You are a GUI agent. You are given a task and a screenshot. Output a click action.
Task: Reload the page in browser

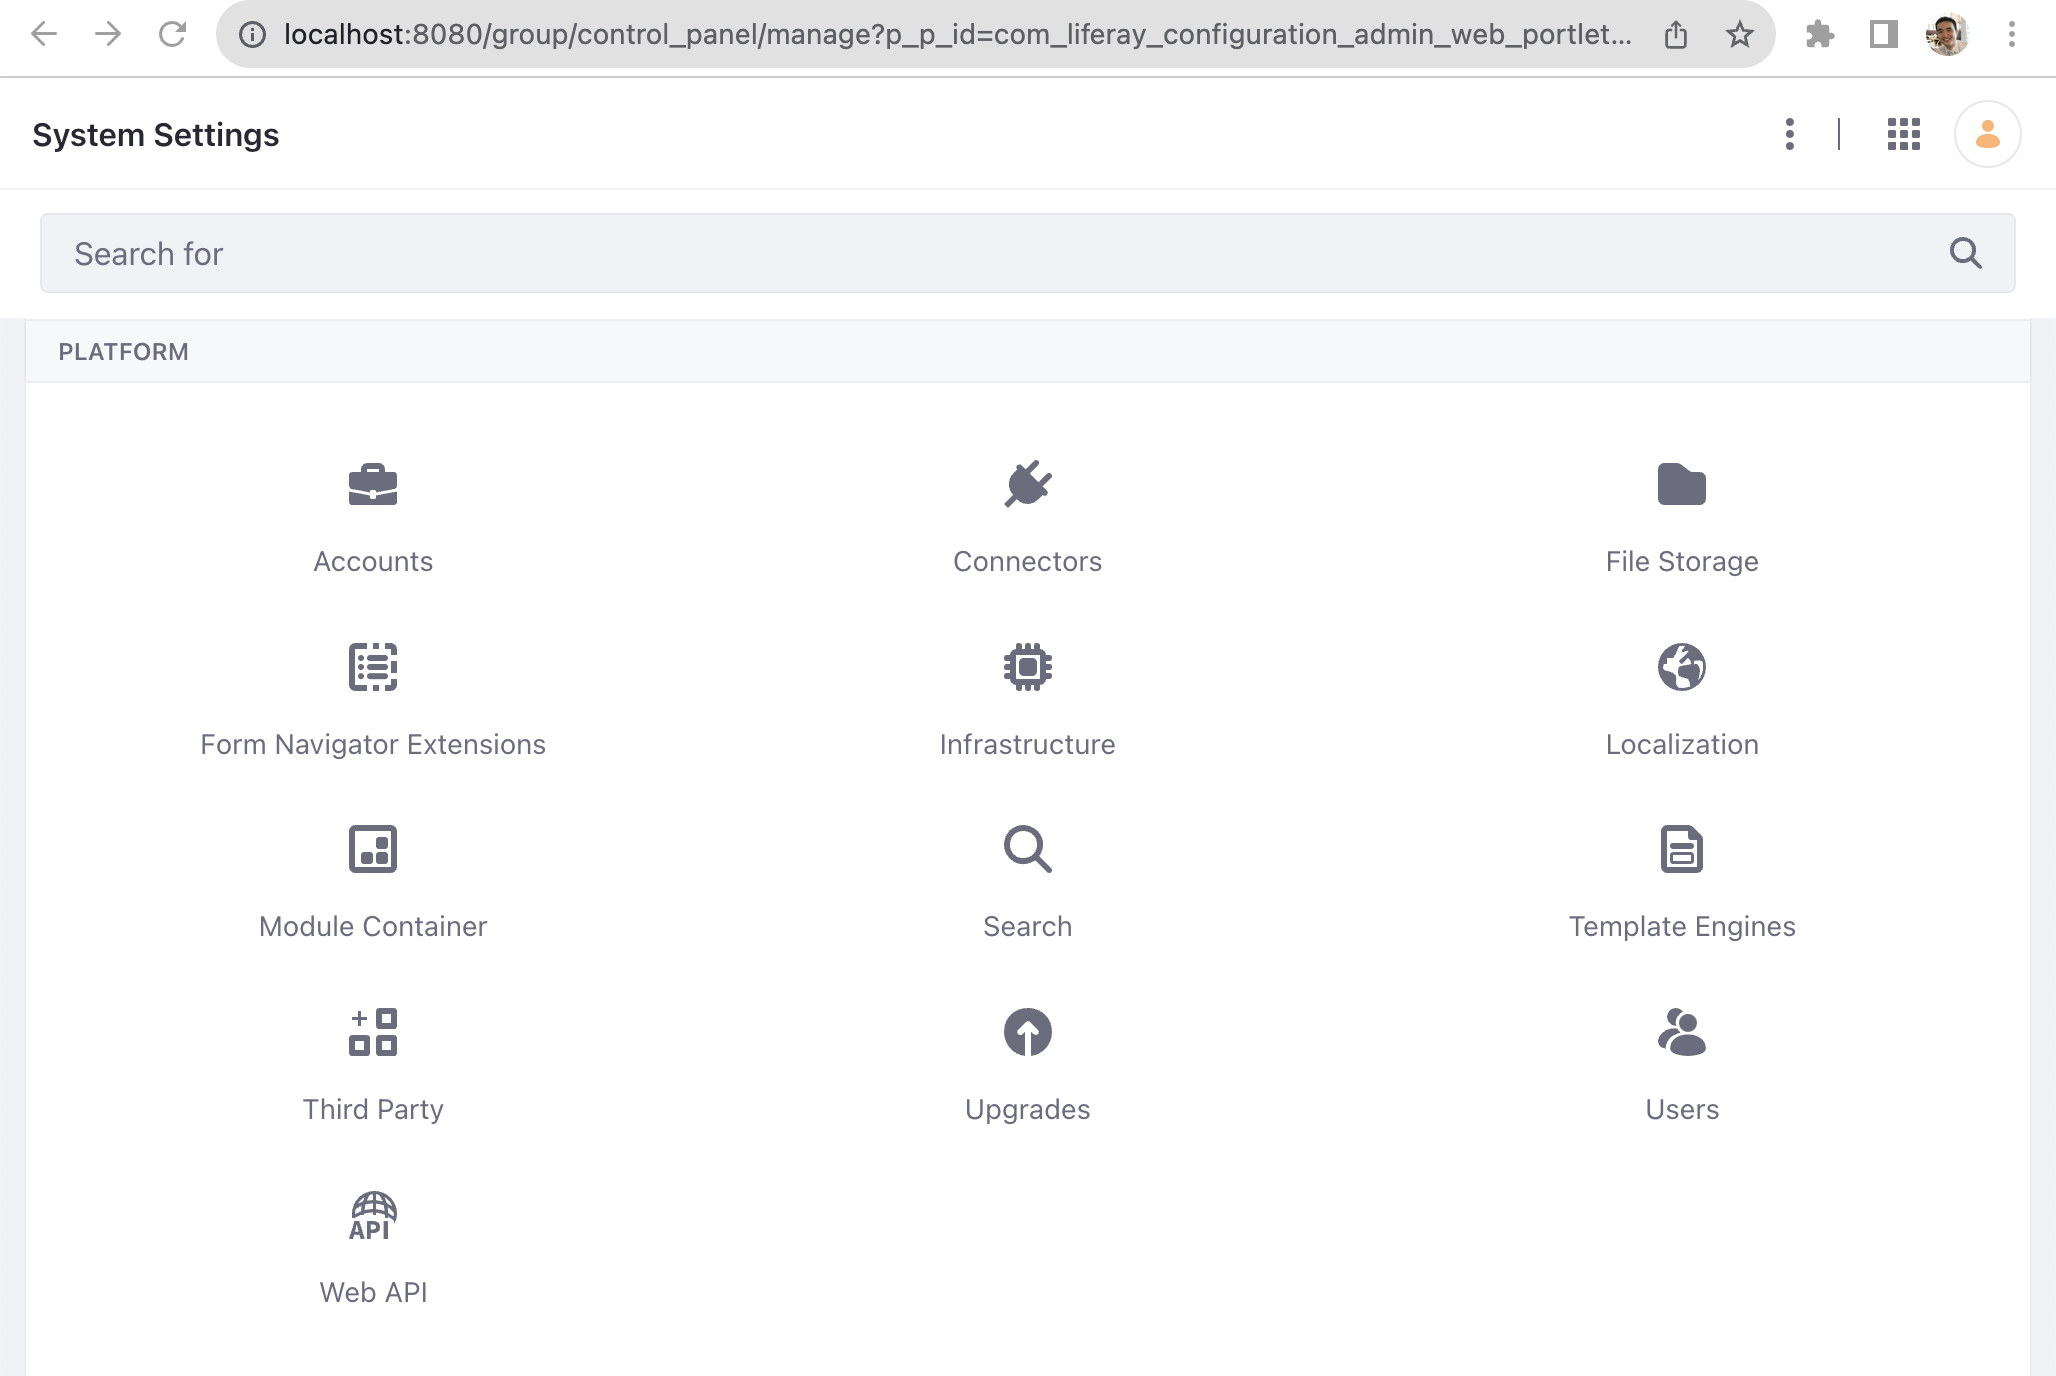(x=172, y=35)
